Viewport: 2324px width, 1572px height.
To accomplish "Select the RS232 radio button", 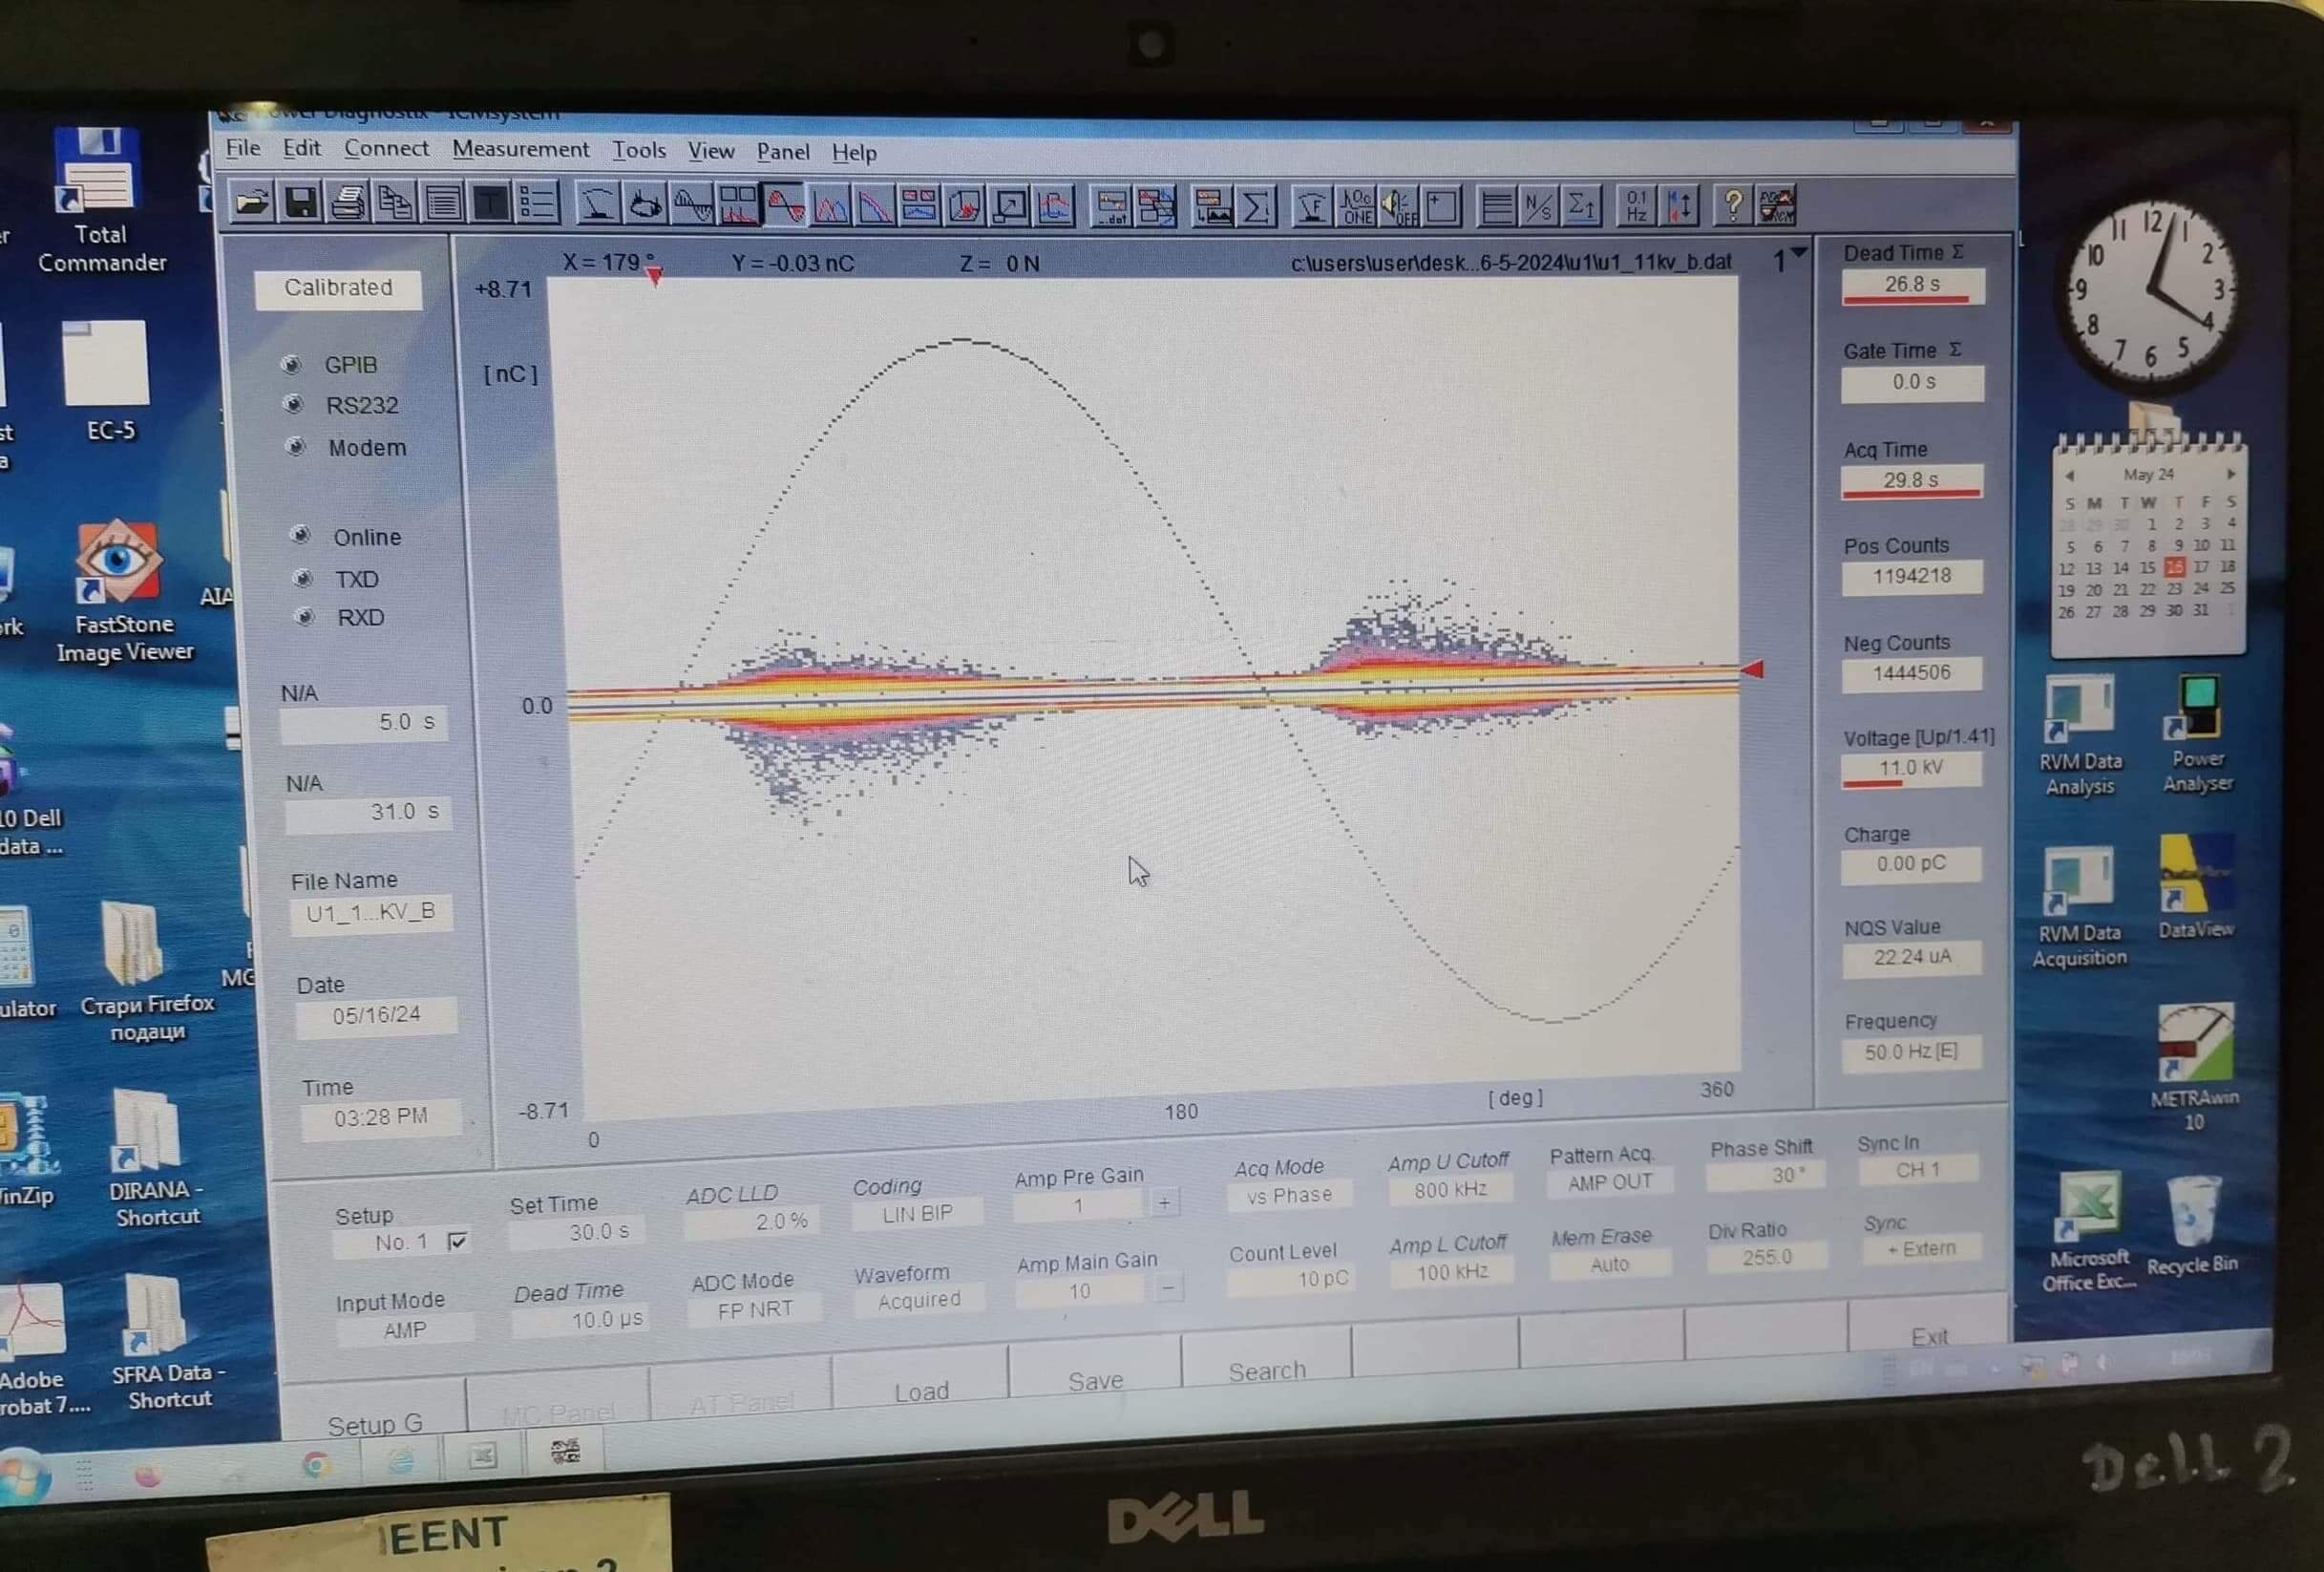I will (294, 405).
